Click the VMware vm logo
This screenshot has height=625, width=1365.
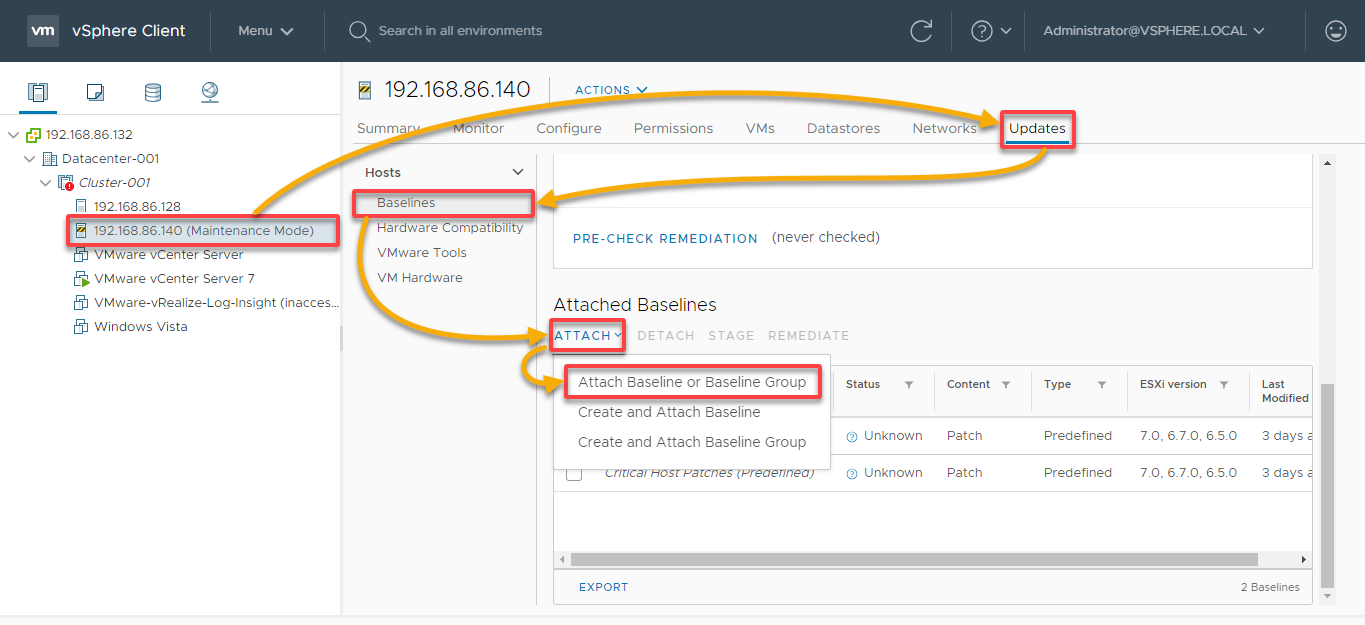pos(43,31)
